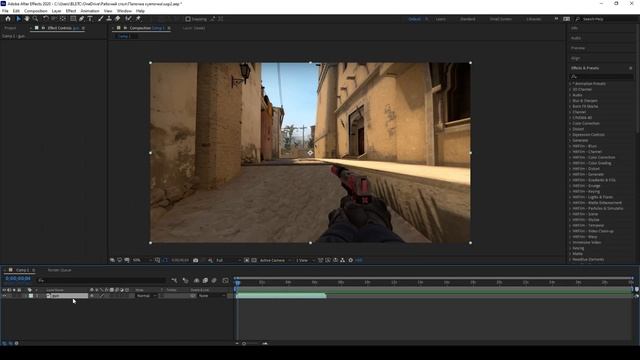
Task: Click the Effects & Presets search field
Action: 601,76
